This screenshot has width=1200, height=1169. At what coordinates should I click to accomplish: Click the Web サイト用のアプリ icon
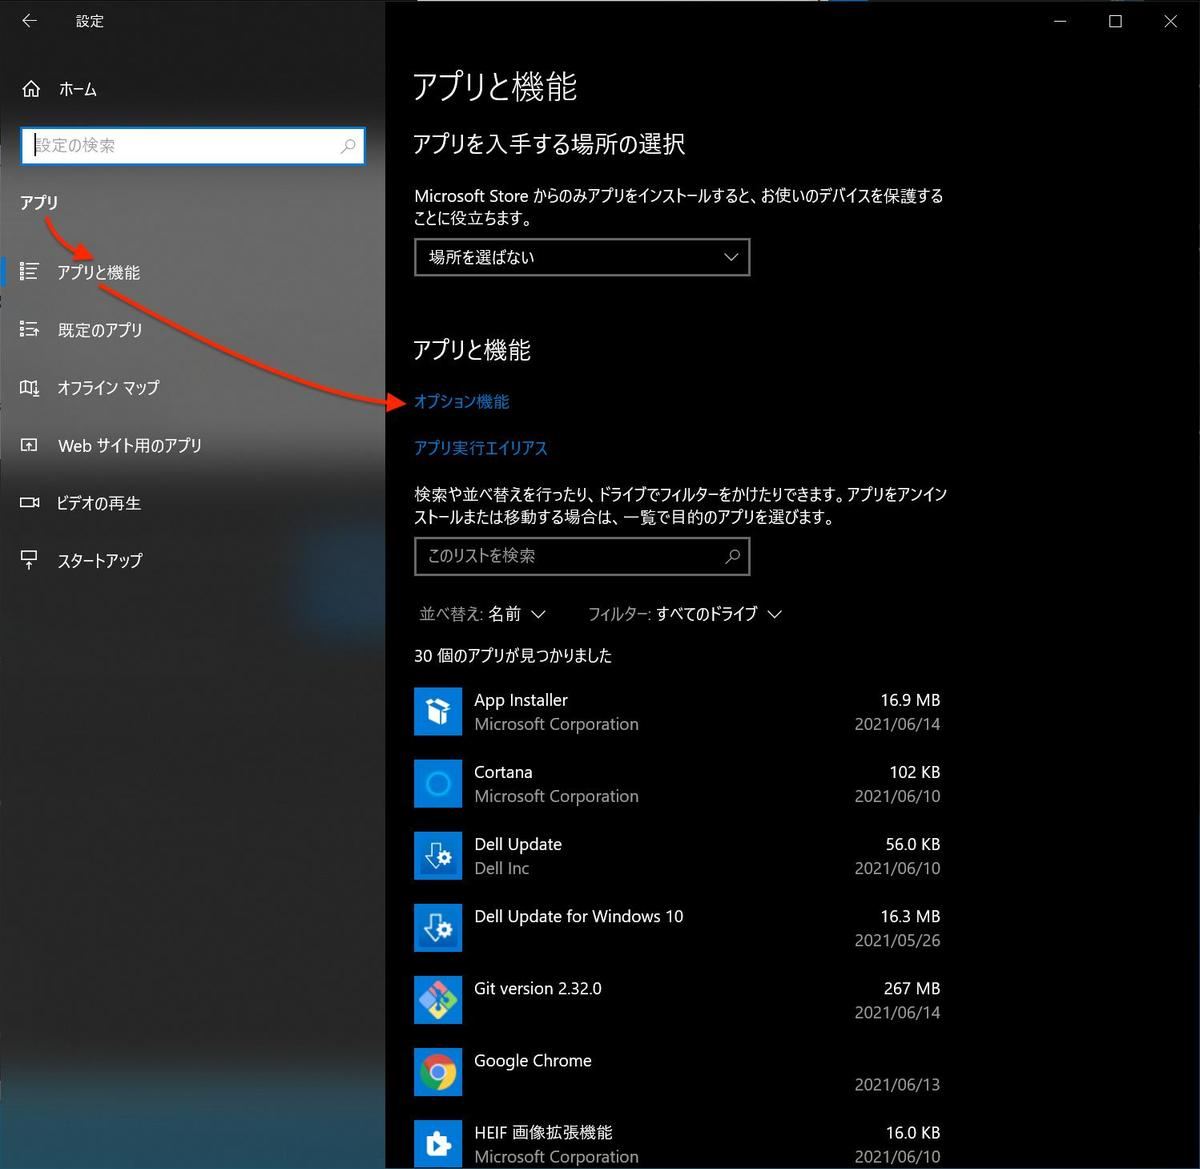30,445
